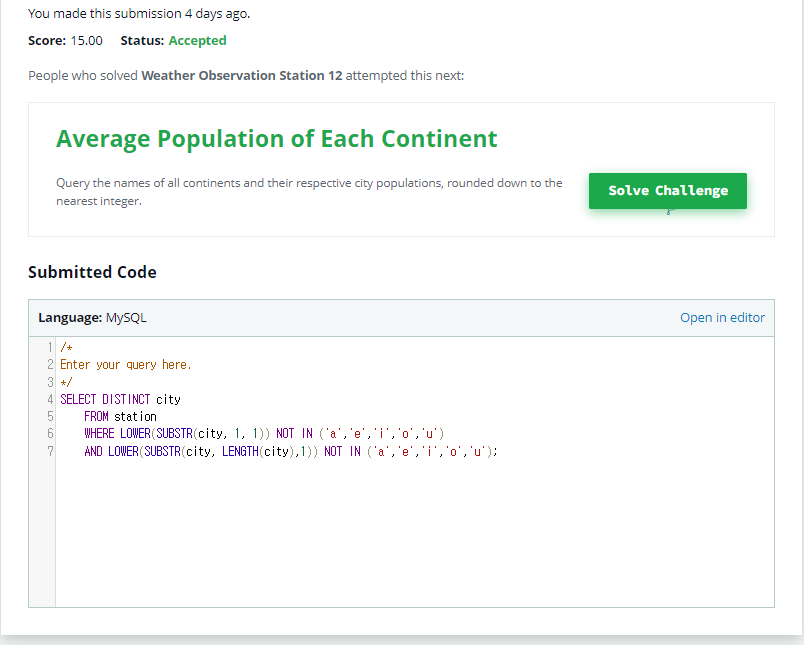Click 'You made this submission 4 days ago'
The image size is (804, 645).
139,13
